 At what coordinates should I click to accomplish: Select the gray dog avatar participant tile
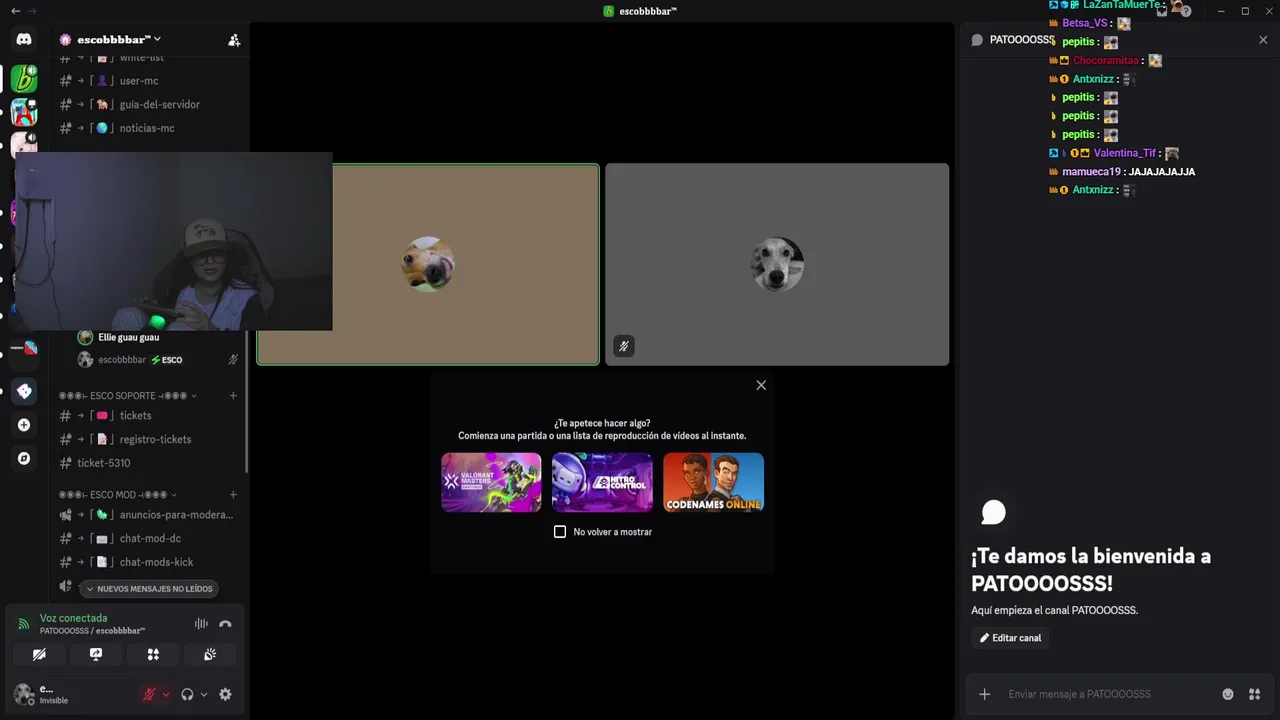point(777,264)
